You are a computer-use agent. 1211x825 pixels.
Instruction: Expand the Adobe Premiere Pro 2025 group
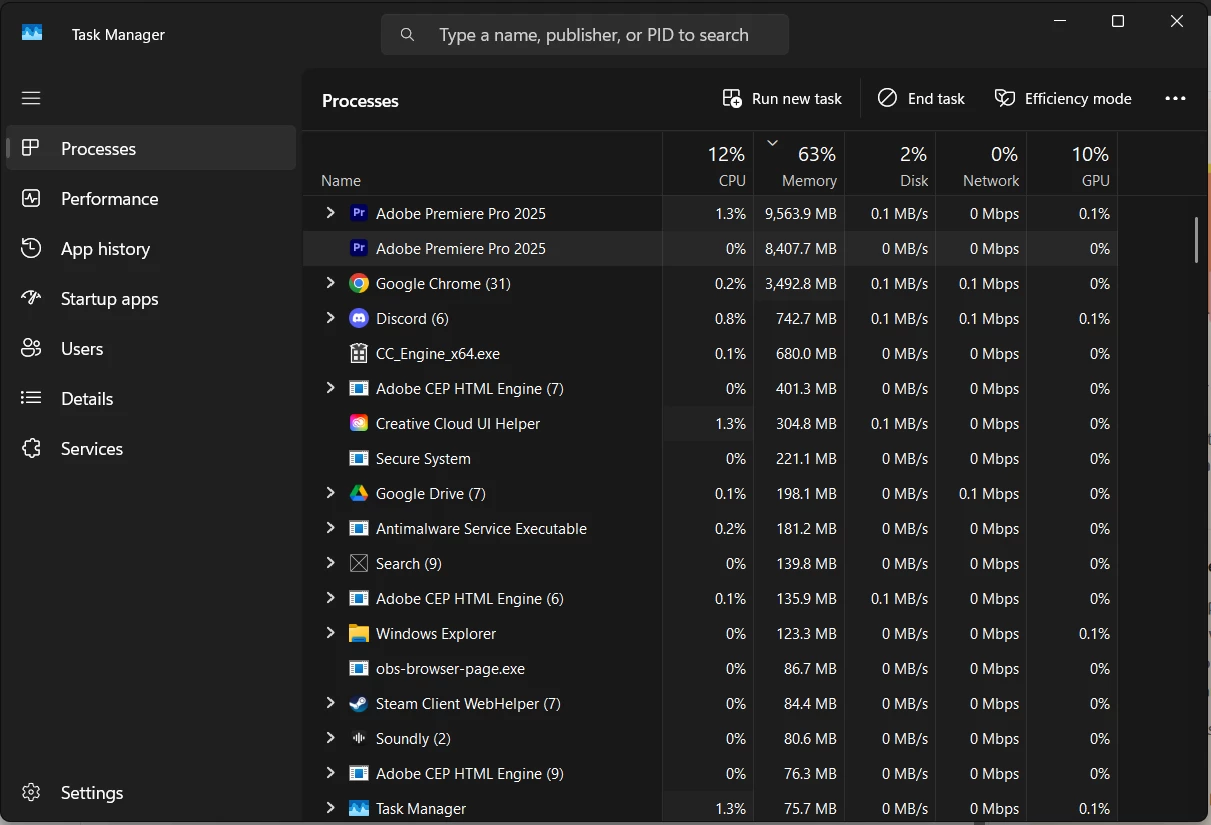click(x=330, y=213)
